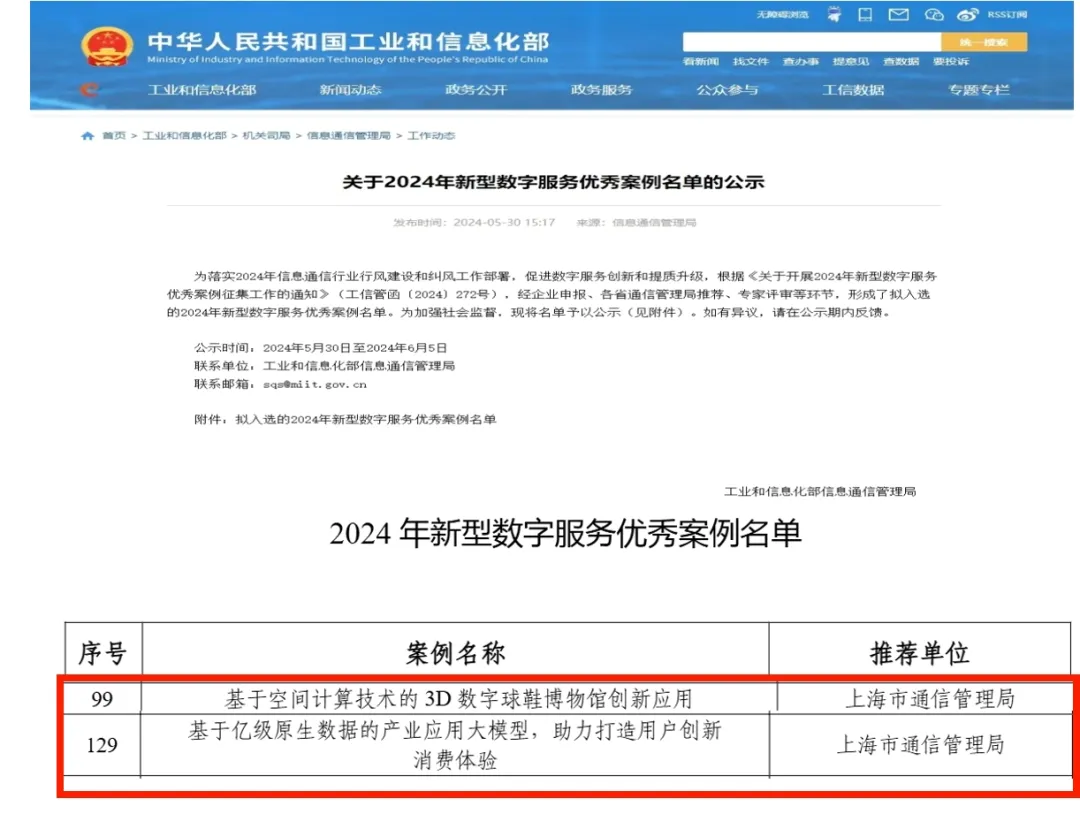Click the publish time 2024-05-30 15:17

click(x=504, y=222)
